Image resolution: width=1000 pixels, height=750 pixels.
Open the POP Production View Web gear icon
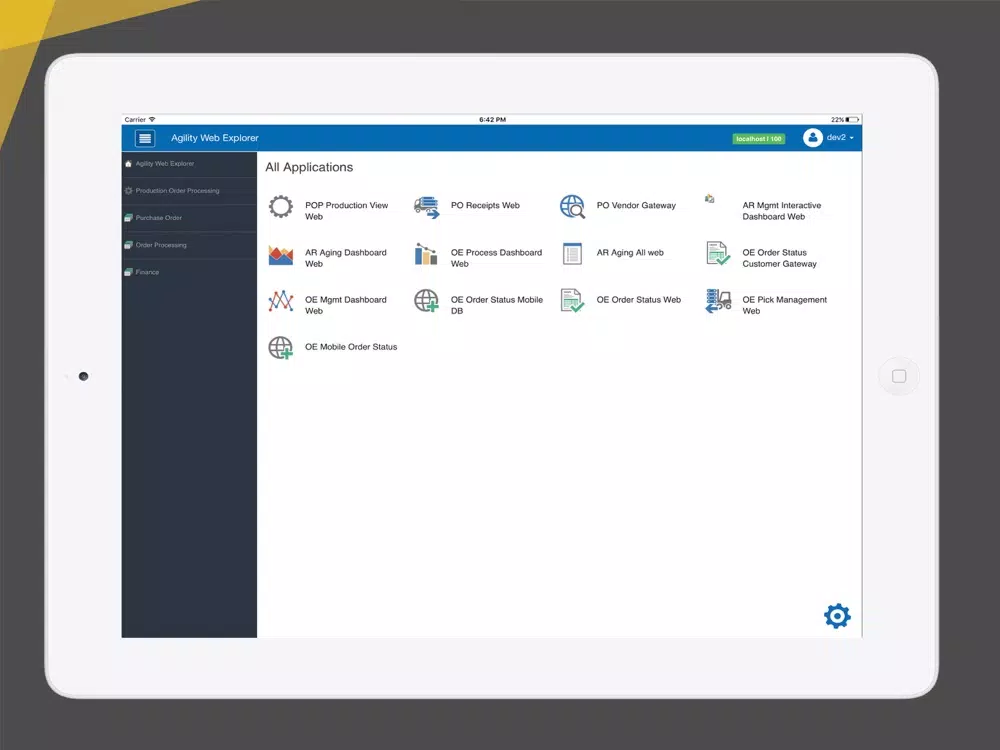[281, 207]
